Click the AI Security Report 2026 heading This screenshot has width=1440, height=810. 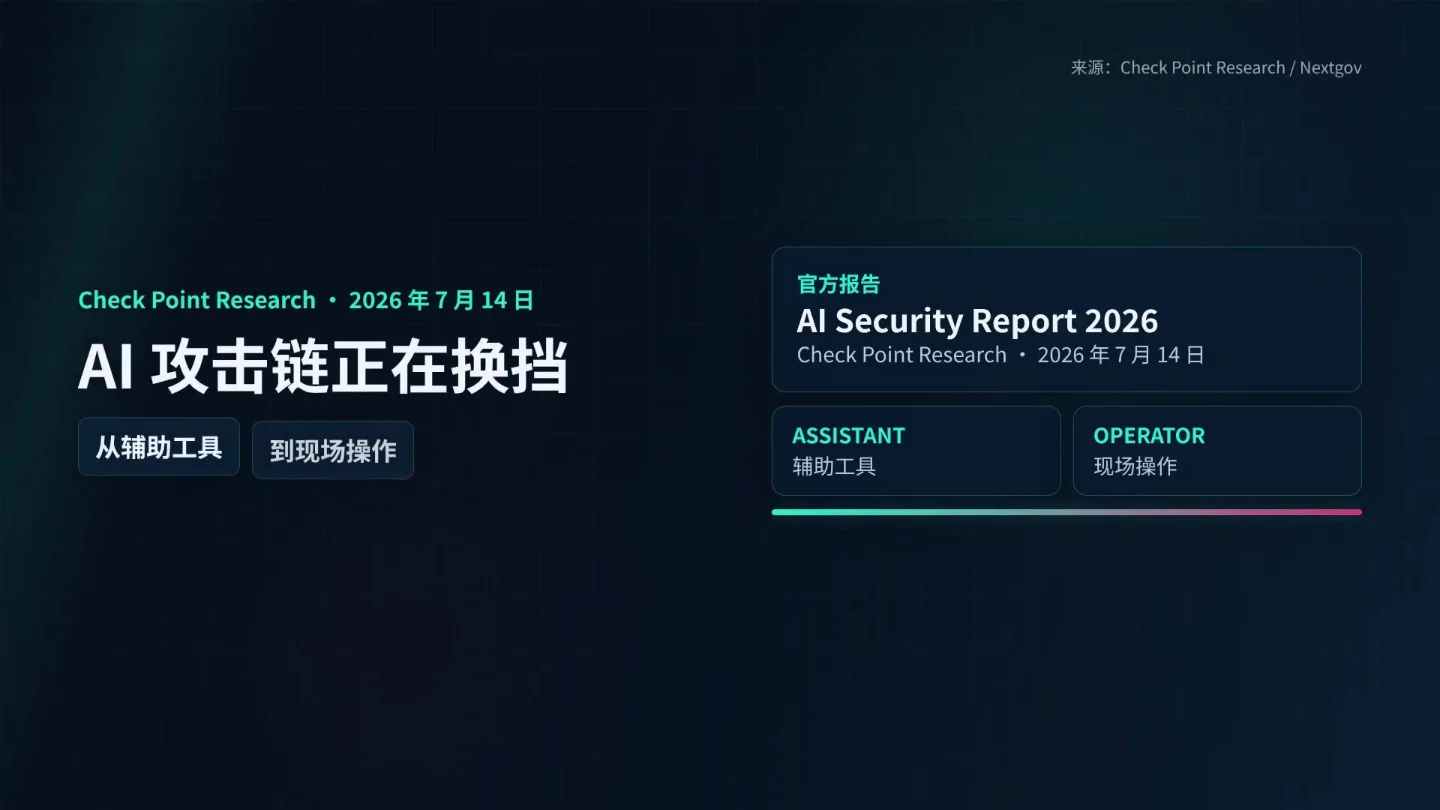(977, 321)
